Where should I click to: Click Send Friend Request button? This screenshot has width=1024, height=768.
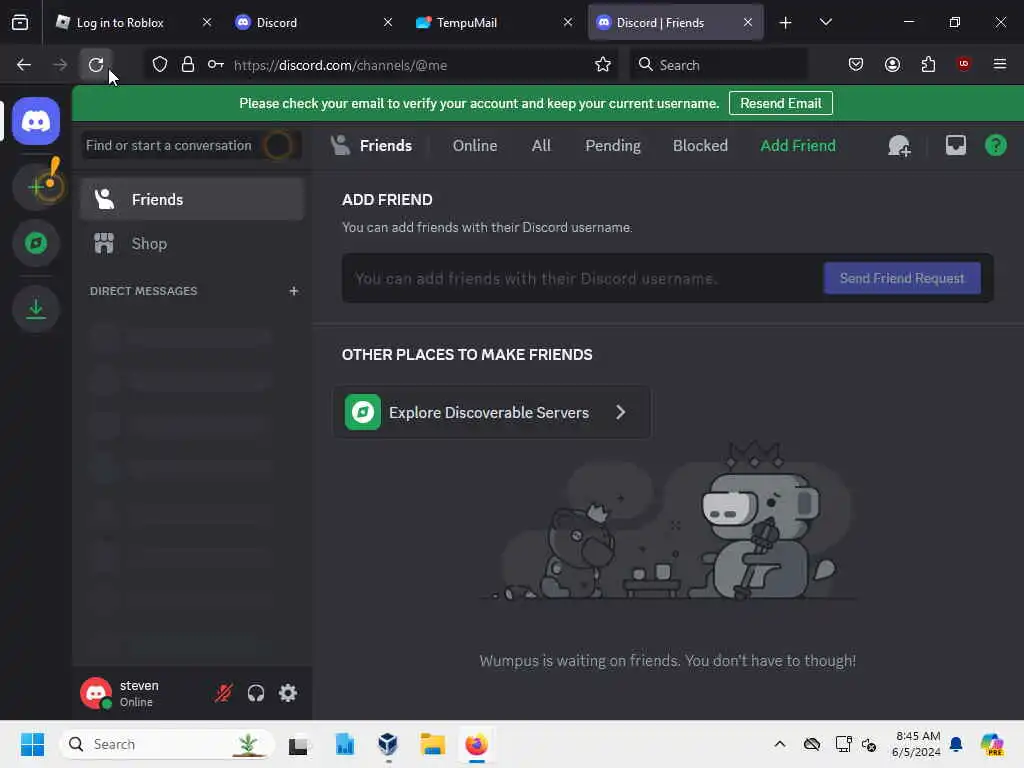tap(902, 278)
